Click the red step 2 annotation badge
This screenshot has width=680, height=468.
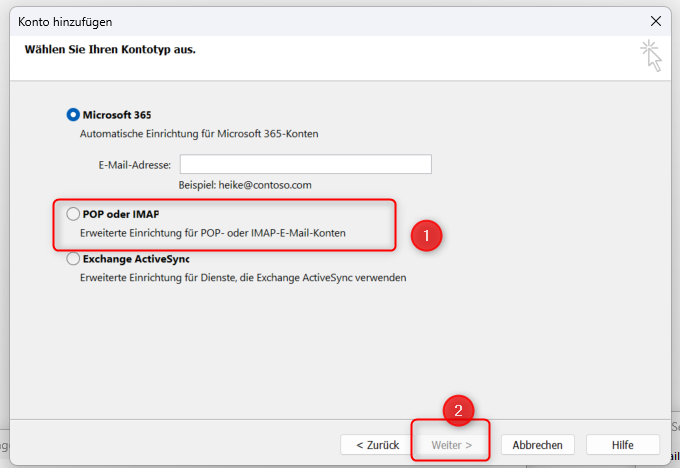(x=458, y=411)
